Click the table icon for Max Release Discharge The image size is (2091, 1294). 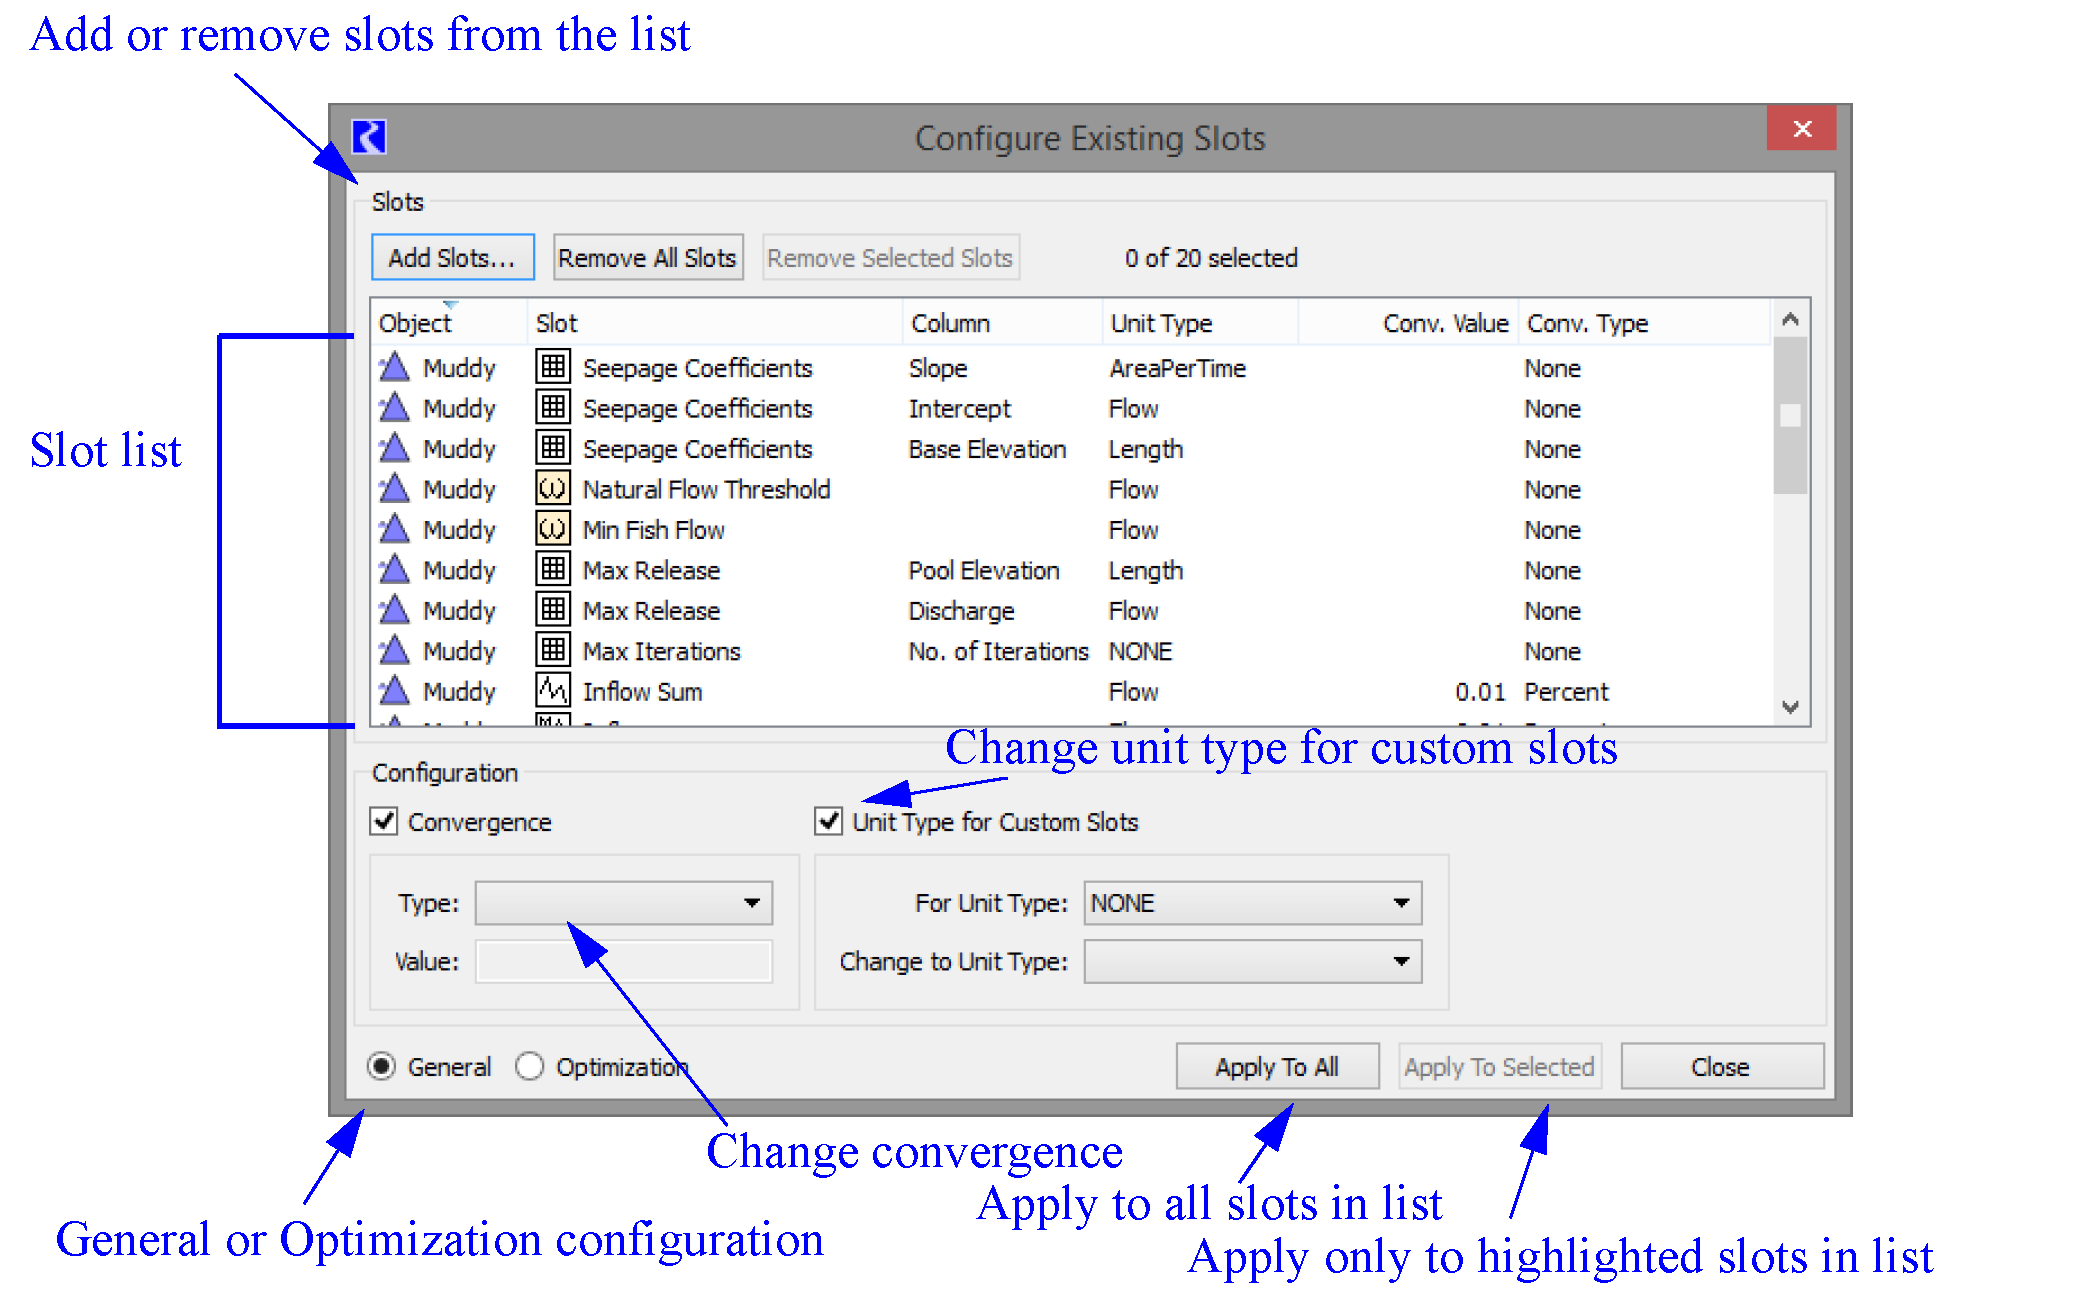click(x=553, y=609)
